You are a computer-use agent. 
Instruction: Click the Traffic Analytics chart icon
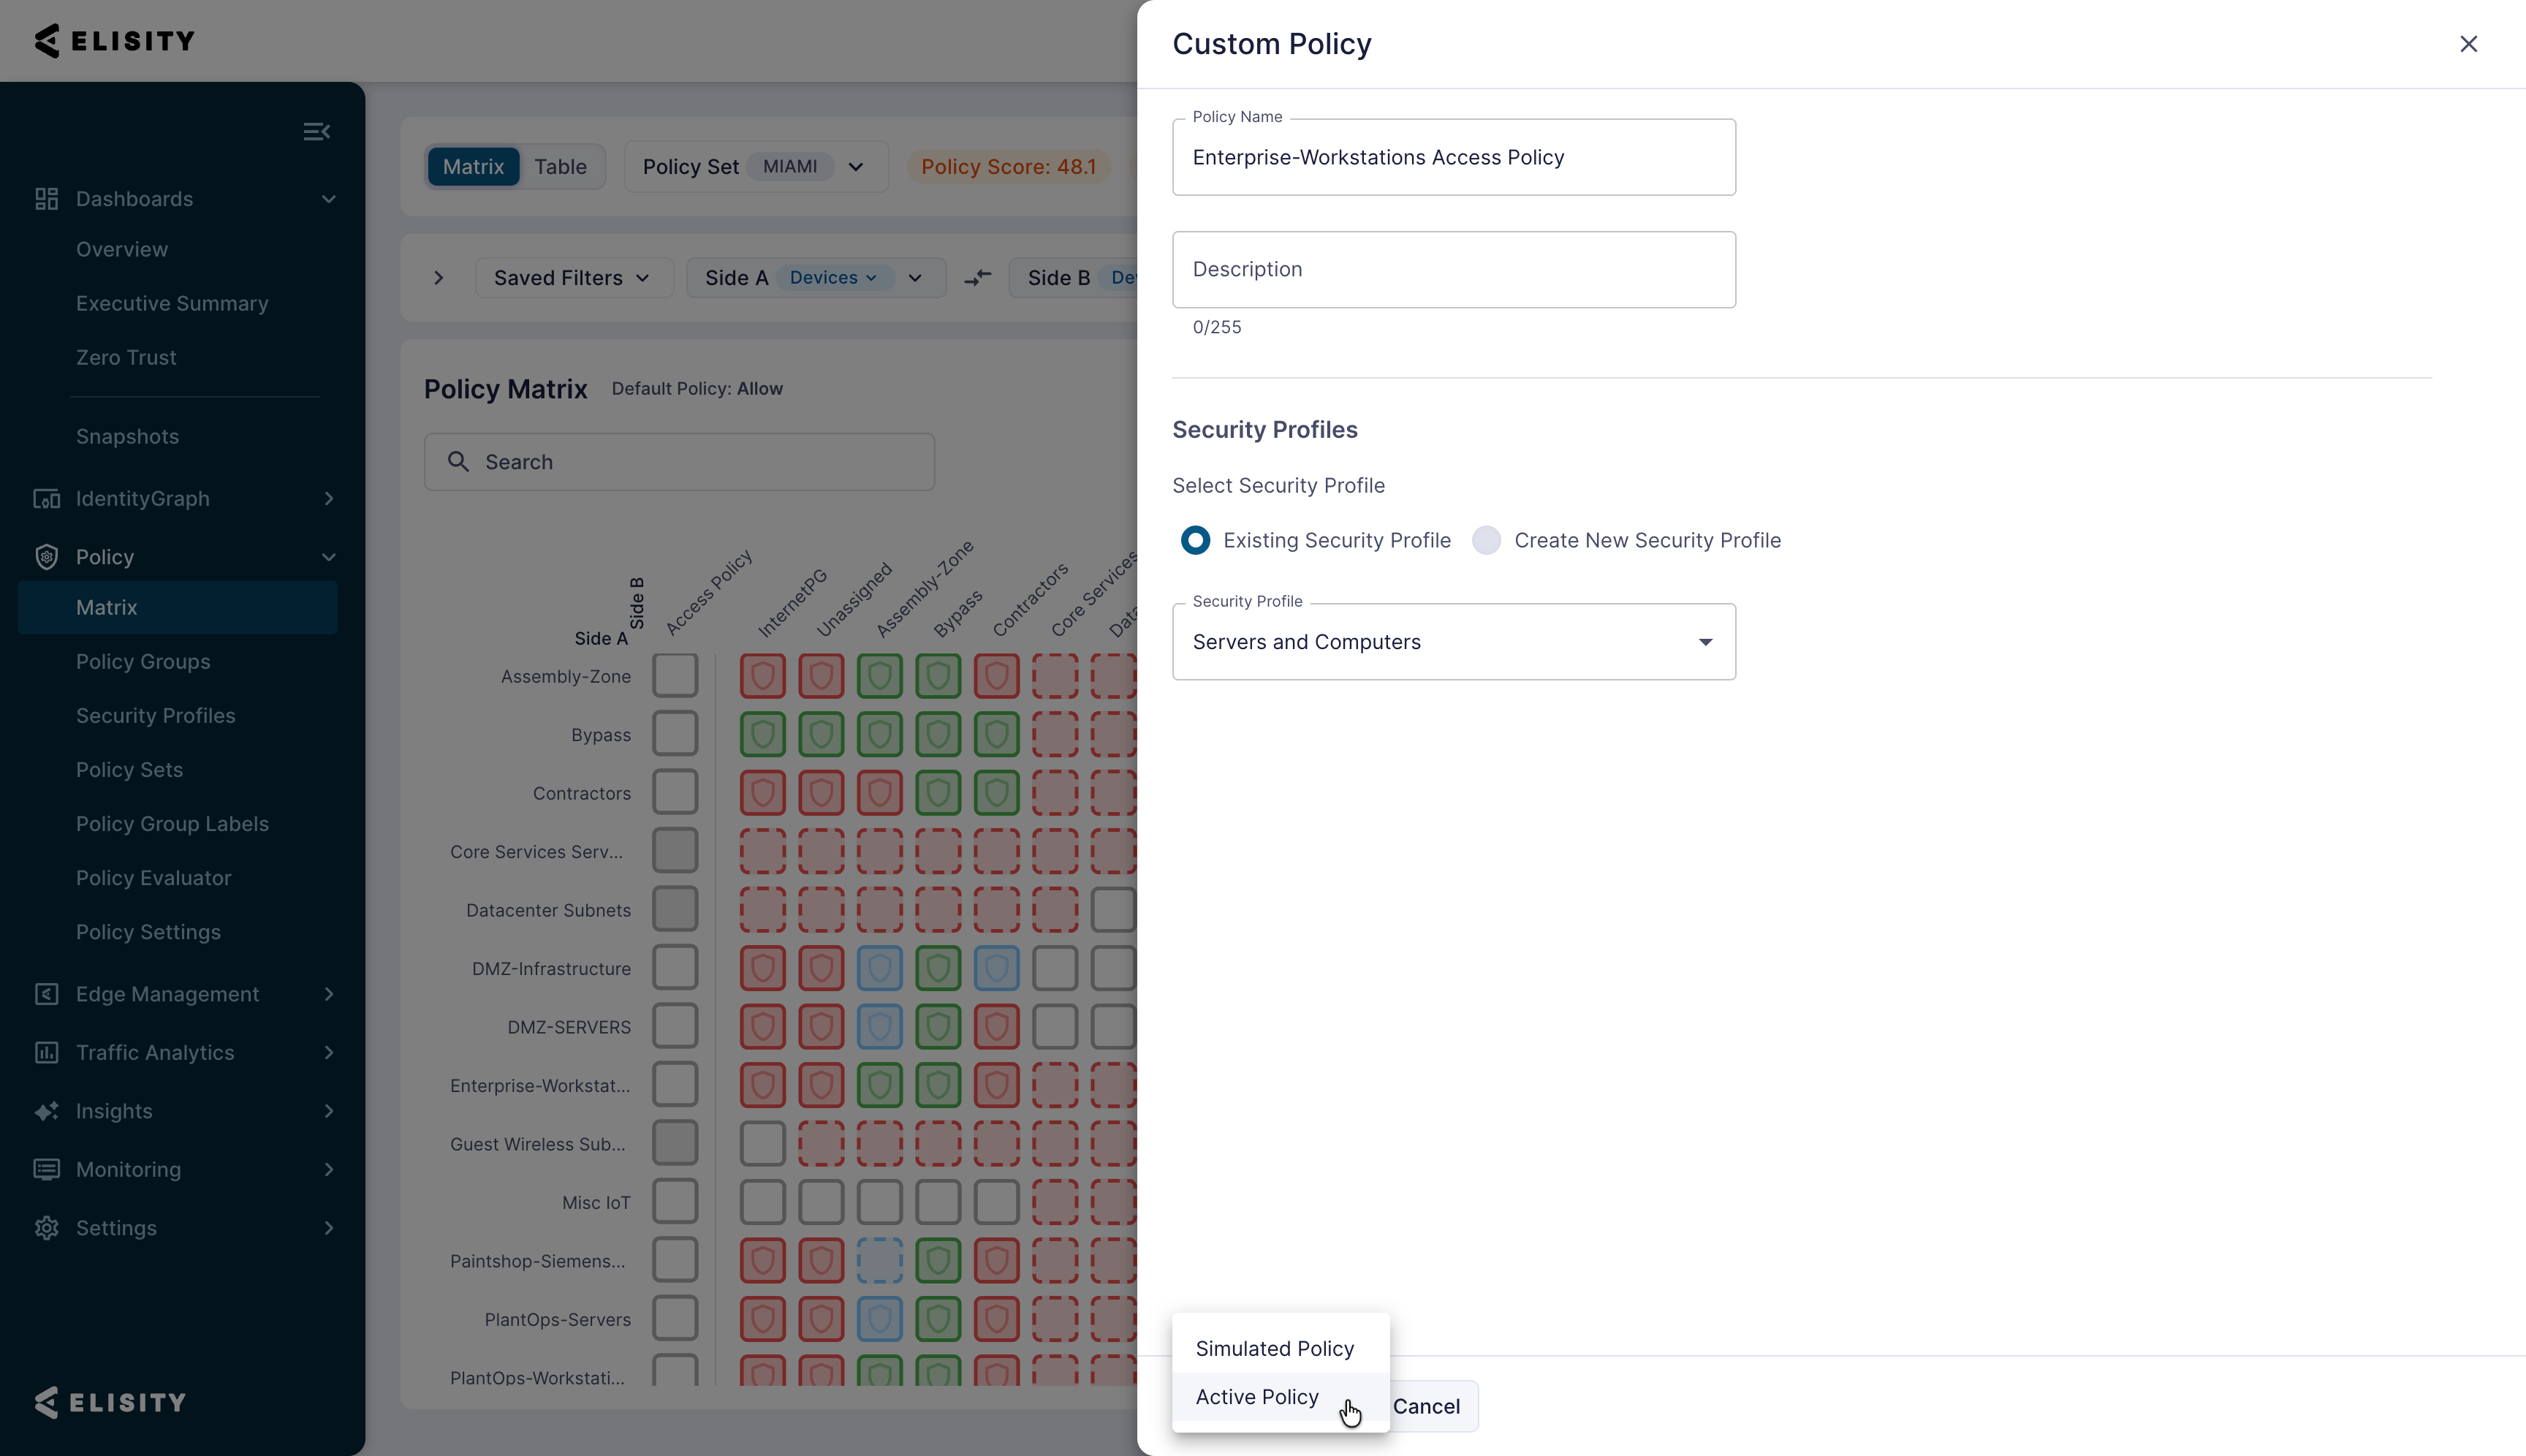coord(46,1052)
